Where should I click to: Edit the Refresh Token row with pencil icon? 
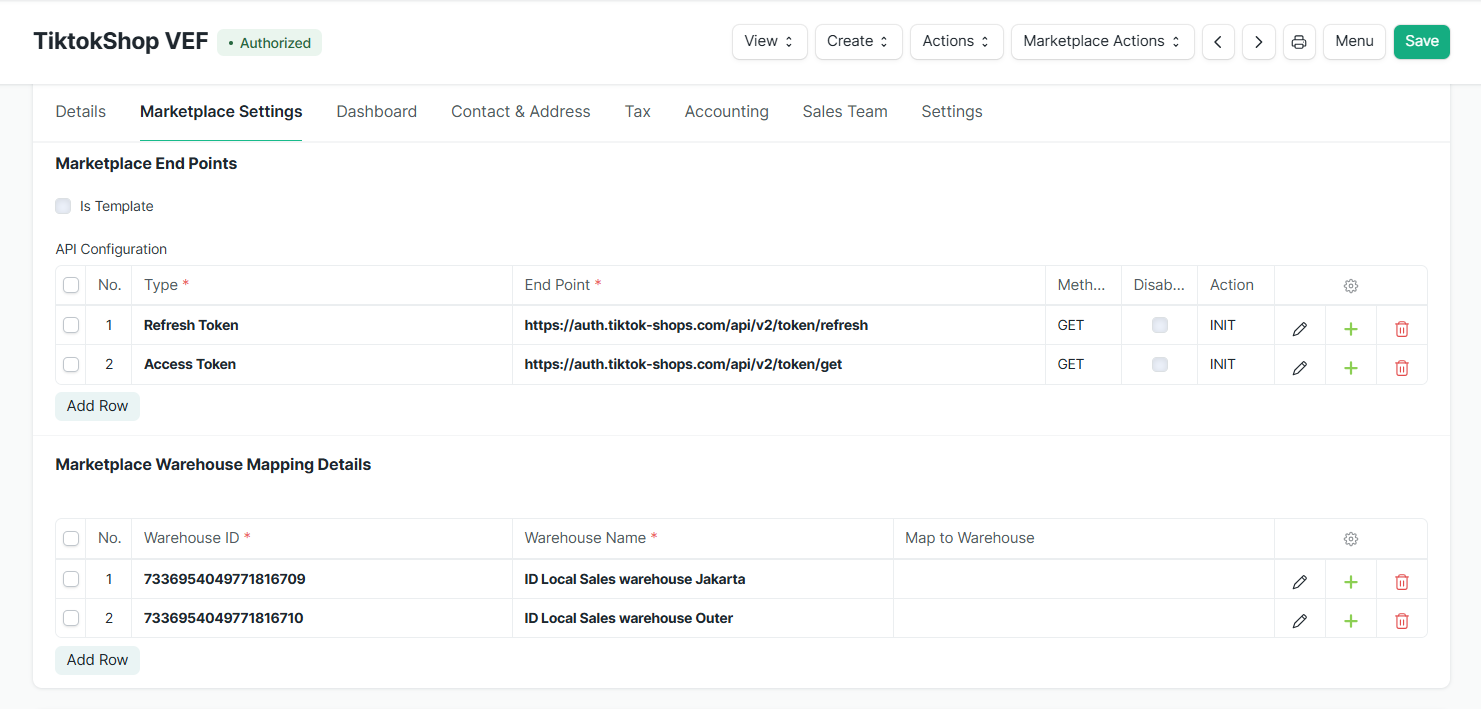point(1300,329)
